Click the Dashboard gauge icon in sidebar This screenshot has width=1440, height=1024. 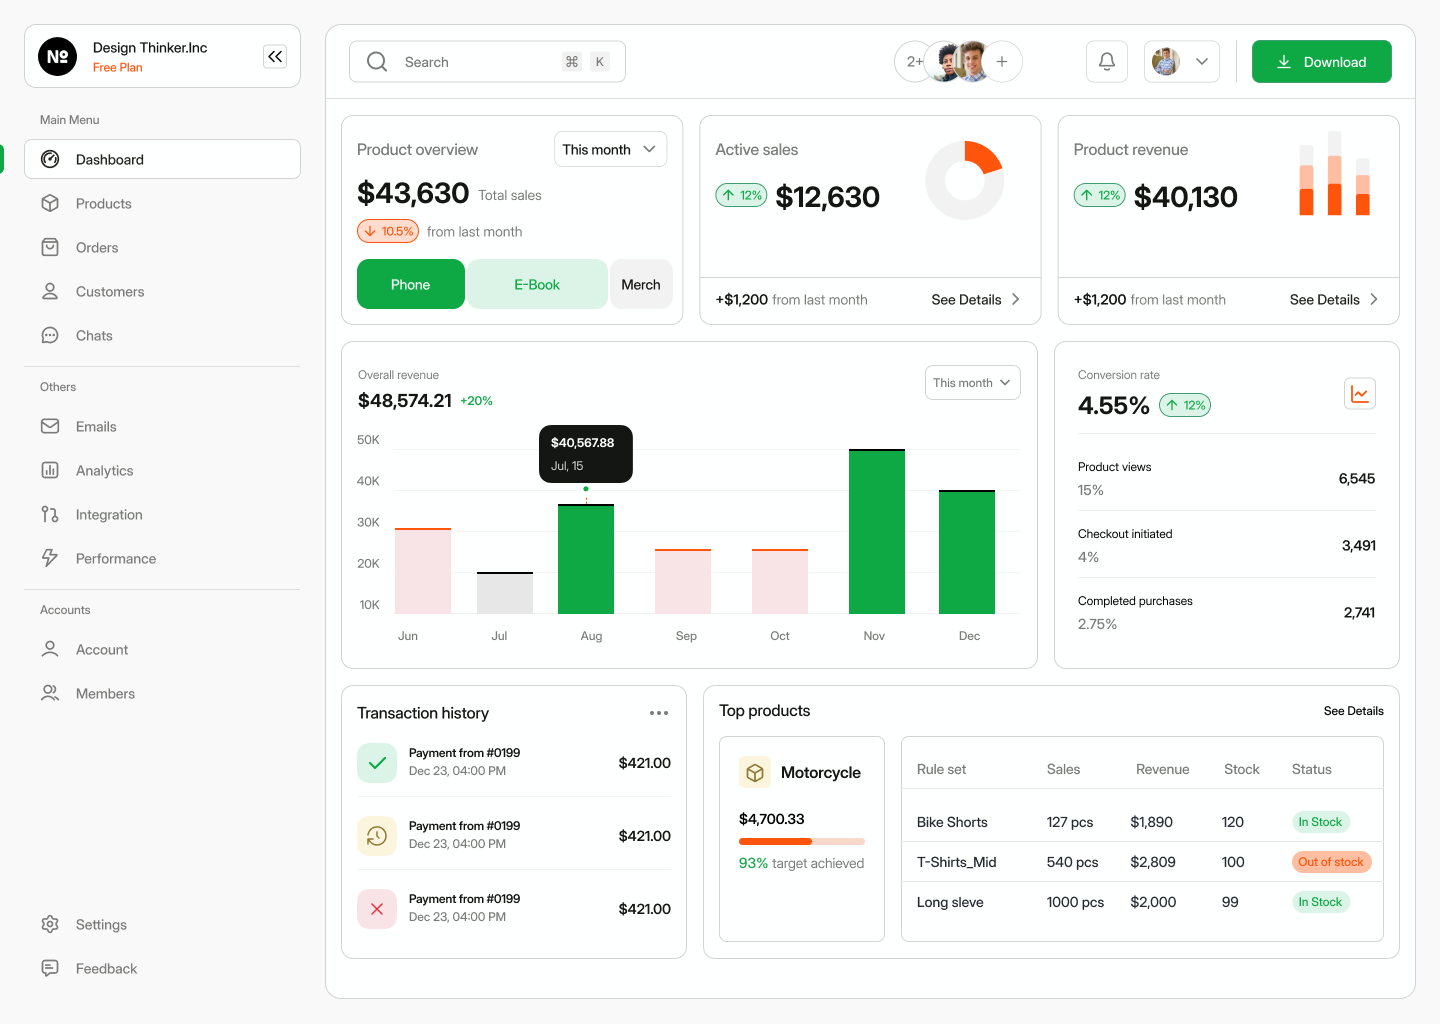(50, 159)
